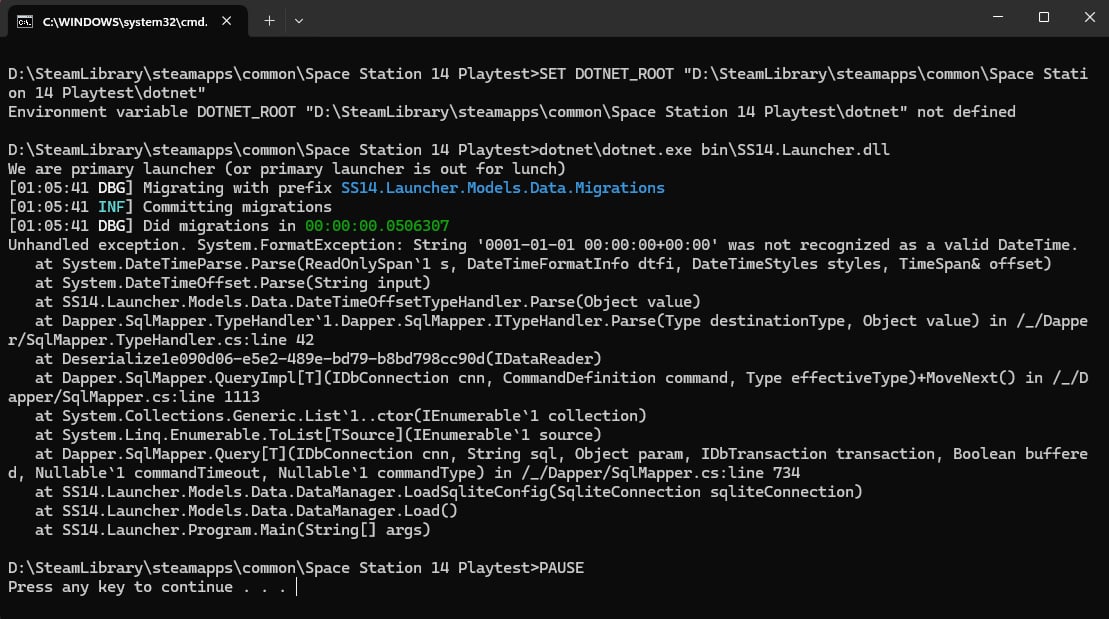Click the 'SET DOTNET_ROOT' command text
The width and height of the screenshot is (1109, 619).
[x=606, y=74]
